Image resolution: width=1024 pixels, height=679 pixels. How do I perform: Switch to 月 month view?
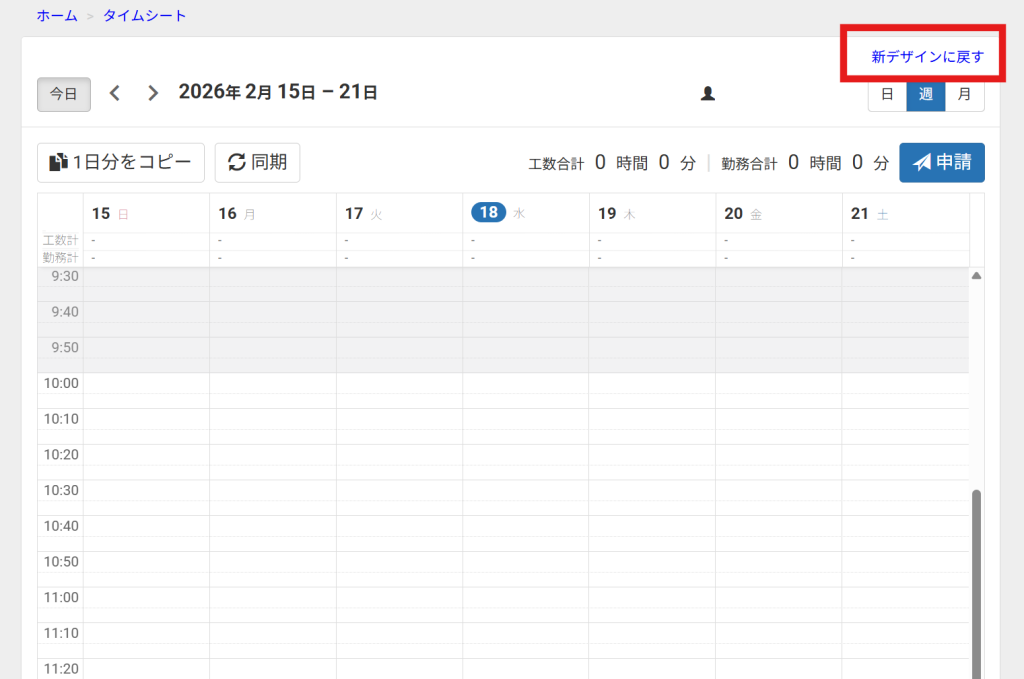click(964, 94)
